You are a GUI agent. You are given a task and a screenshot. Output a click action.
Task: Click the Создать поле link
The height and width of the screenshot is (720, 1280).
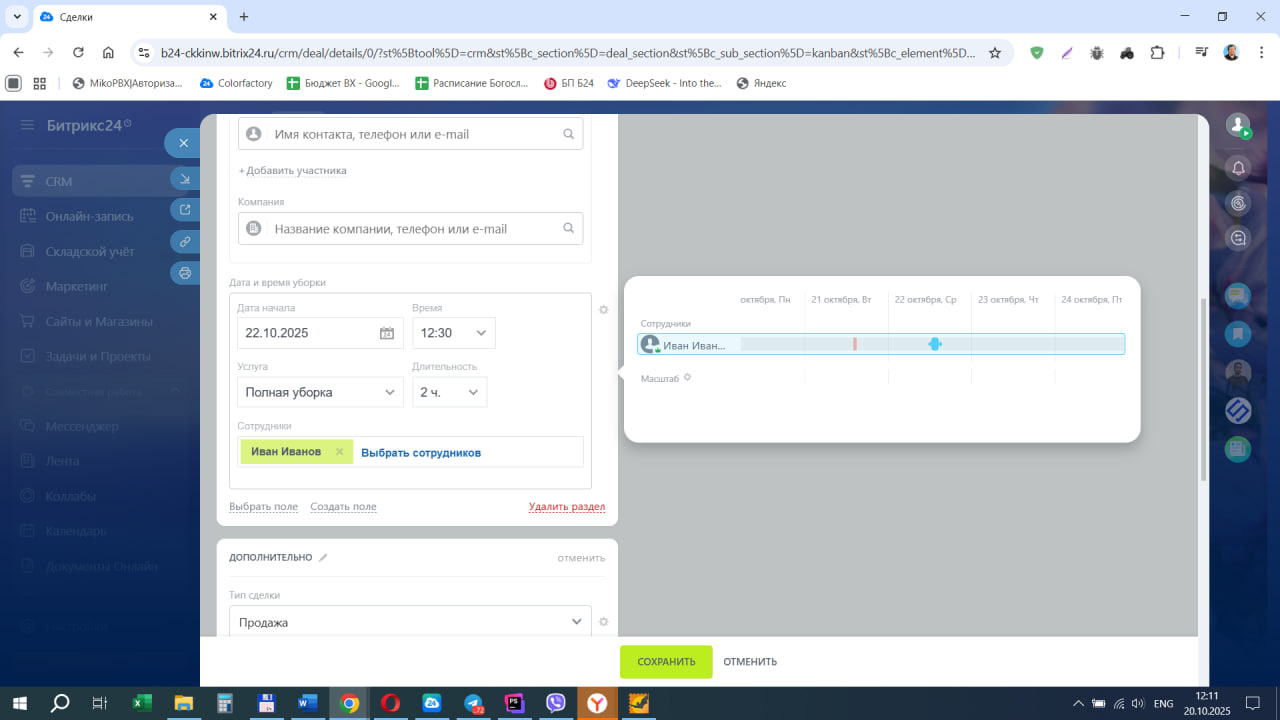[x=343, y=507]
